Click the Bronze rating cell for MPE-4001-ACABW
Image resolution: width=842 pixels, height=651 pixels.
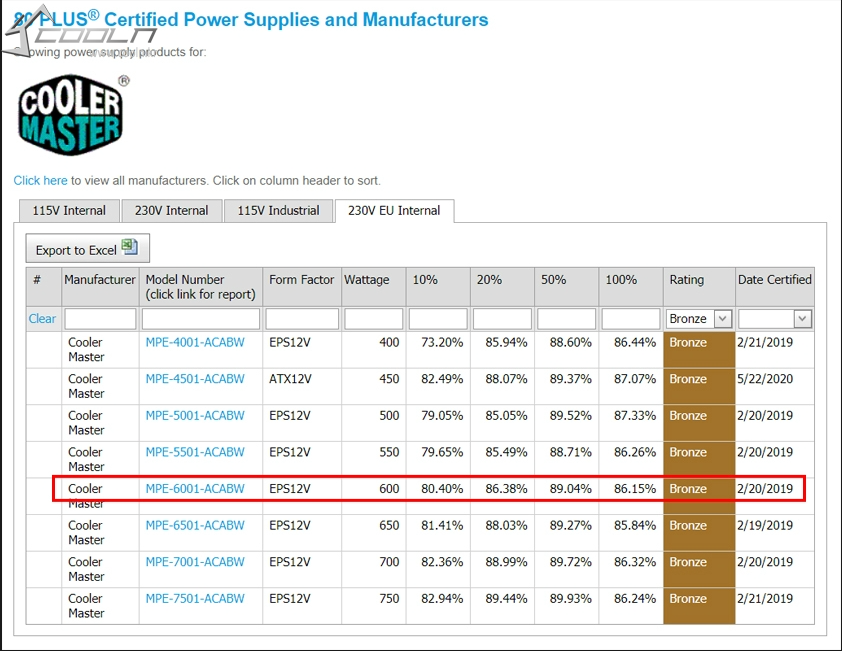[699, 350]
